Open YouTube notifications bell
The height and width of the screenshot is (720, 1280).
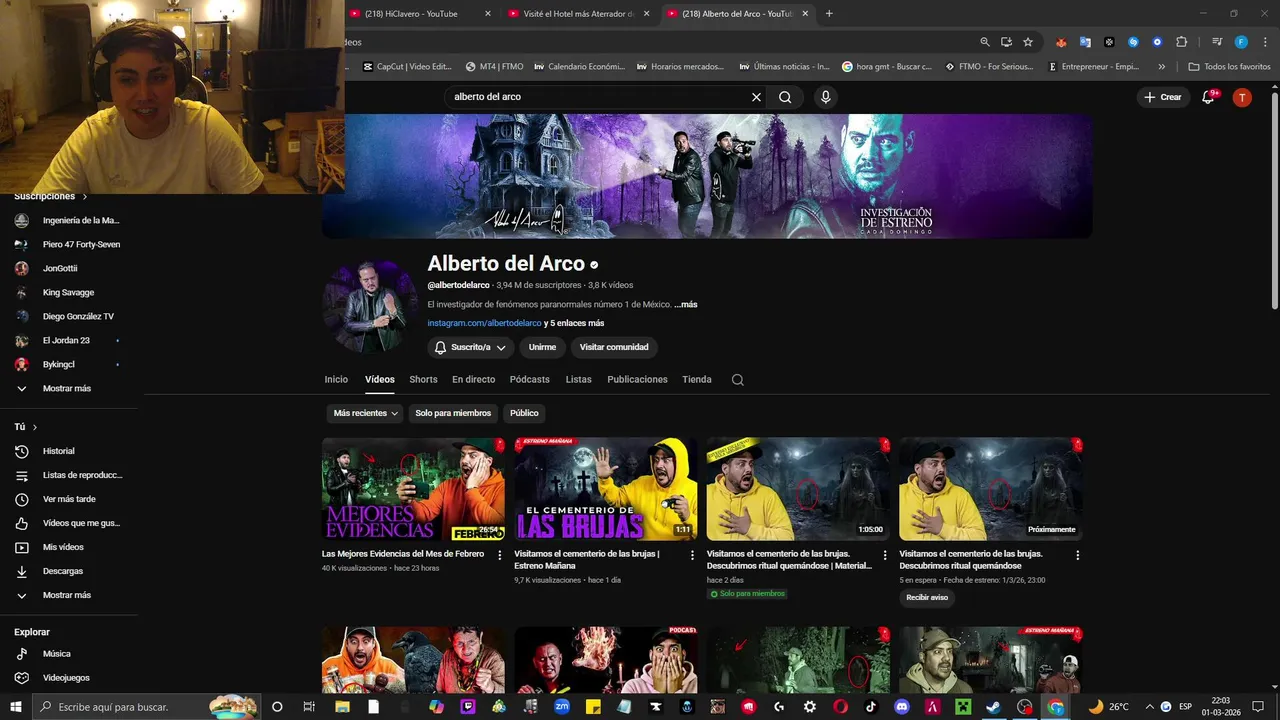[x=1208, y=97]
